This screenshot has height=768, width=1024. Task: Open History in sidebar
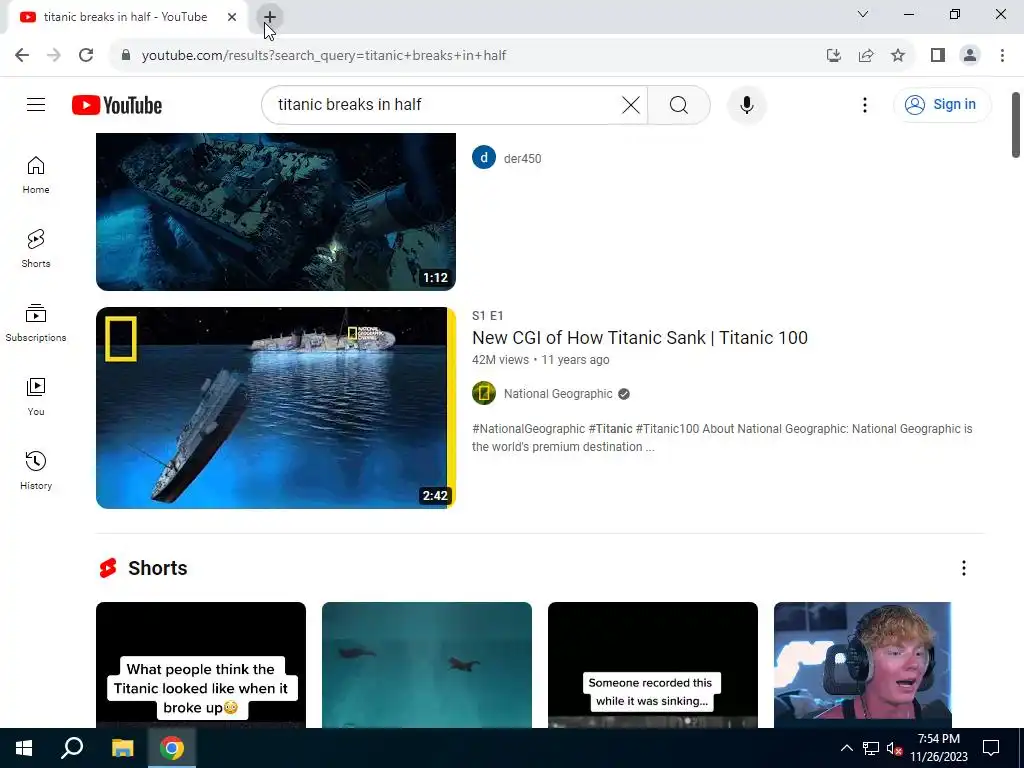pos(36,470)
